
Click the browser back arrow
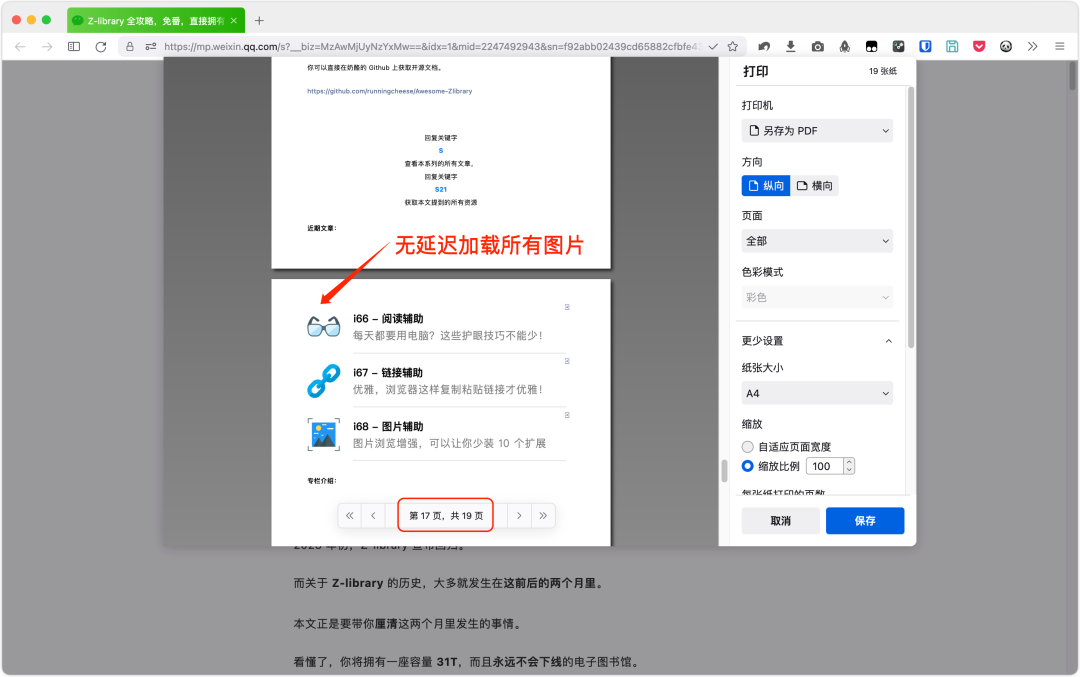(x=20, y=47)
